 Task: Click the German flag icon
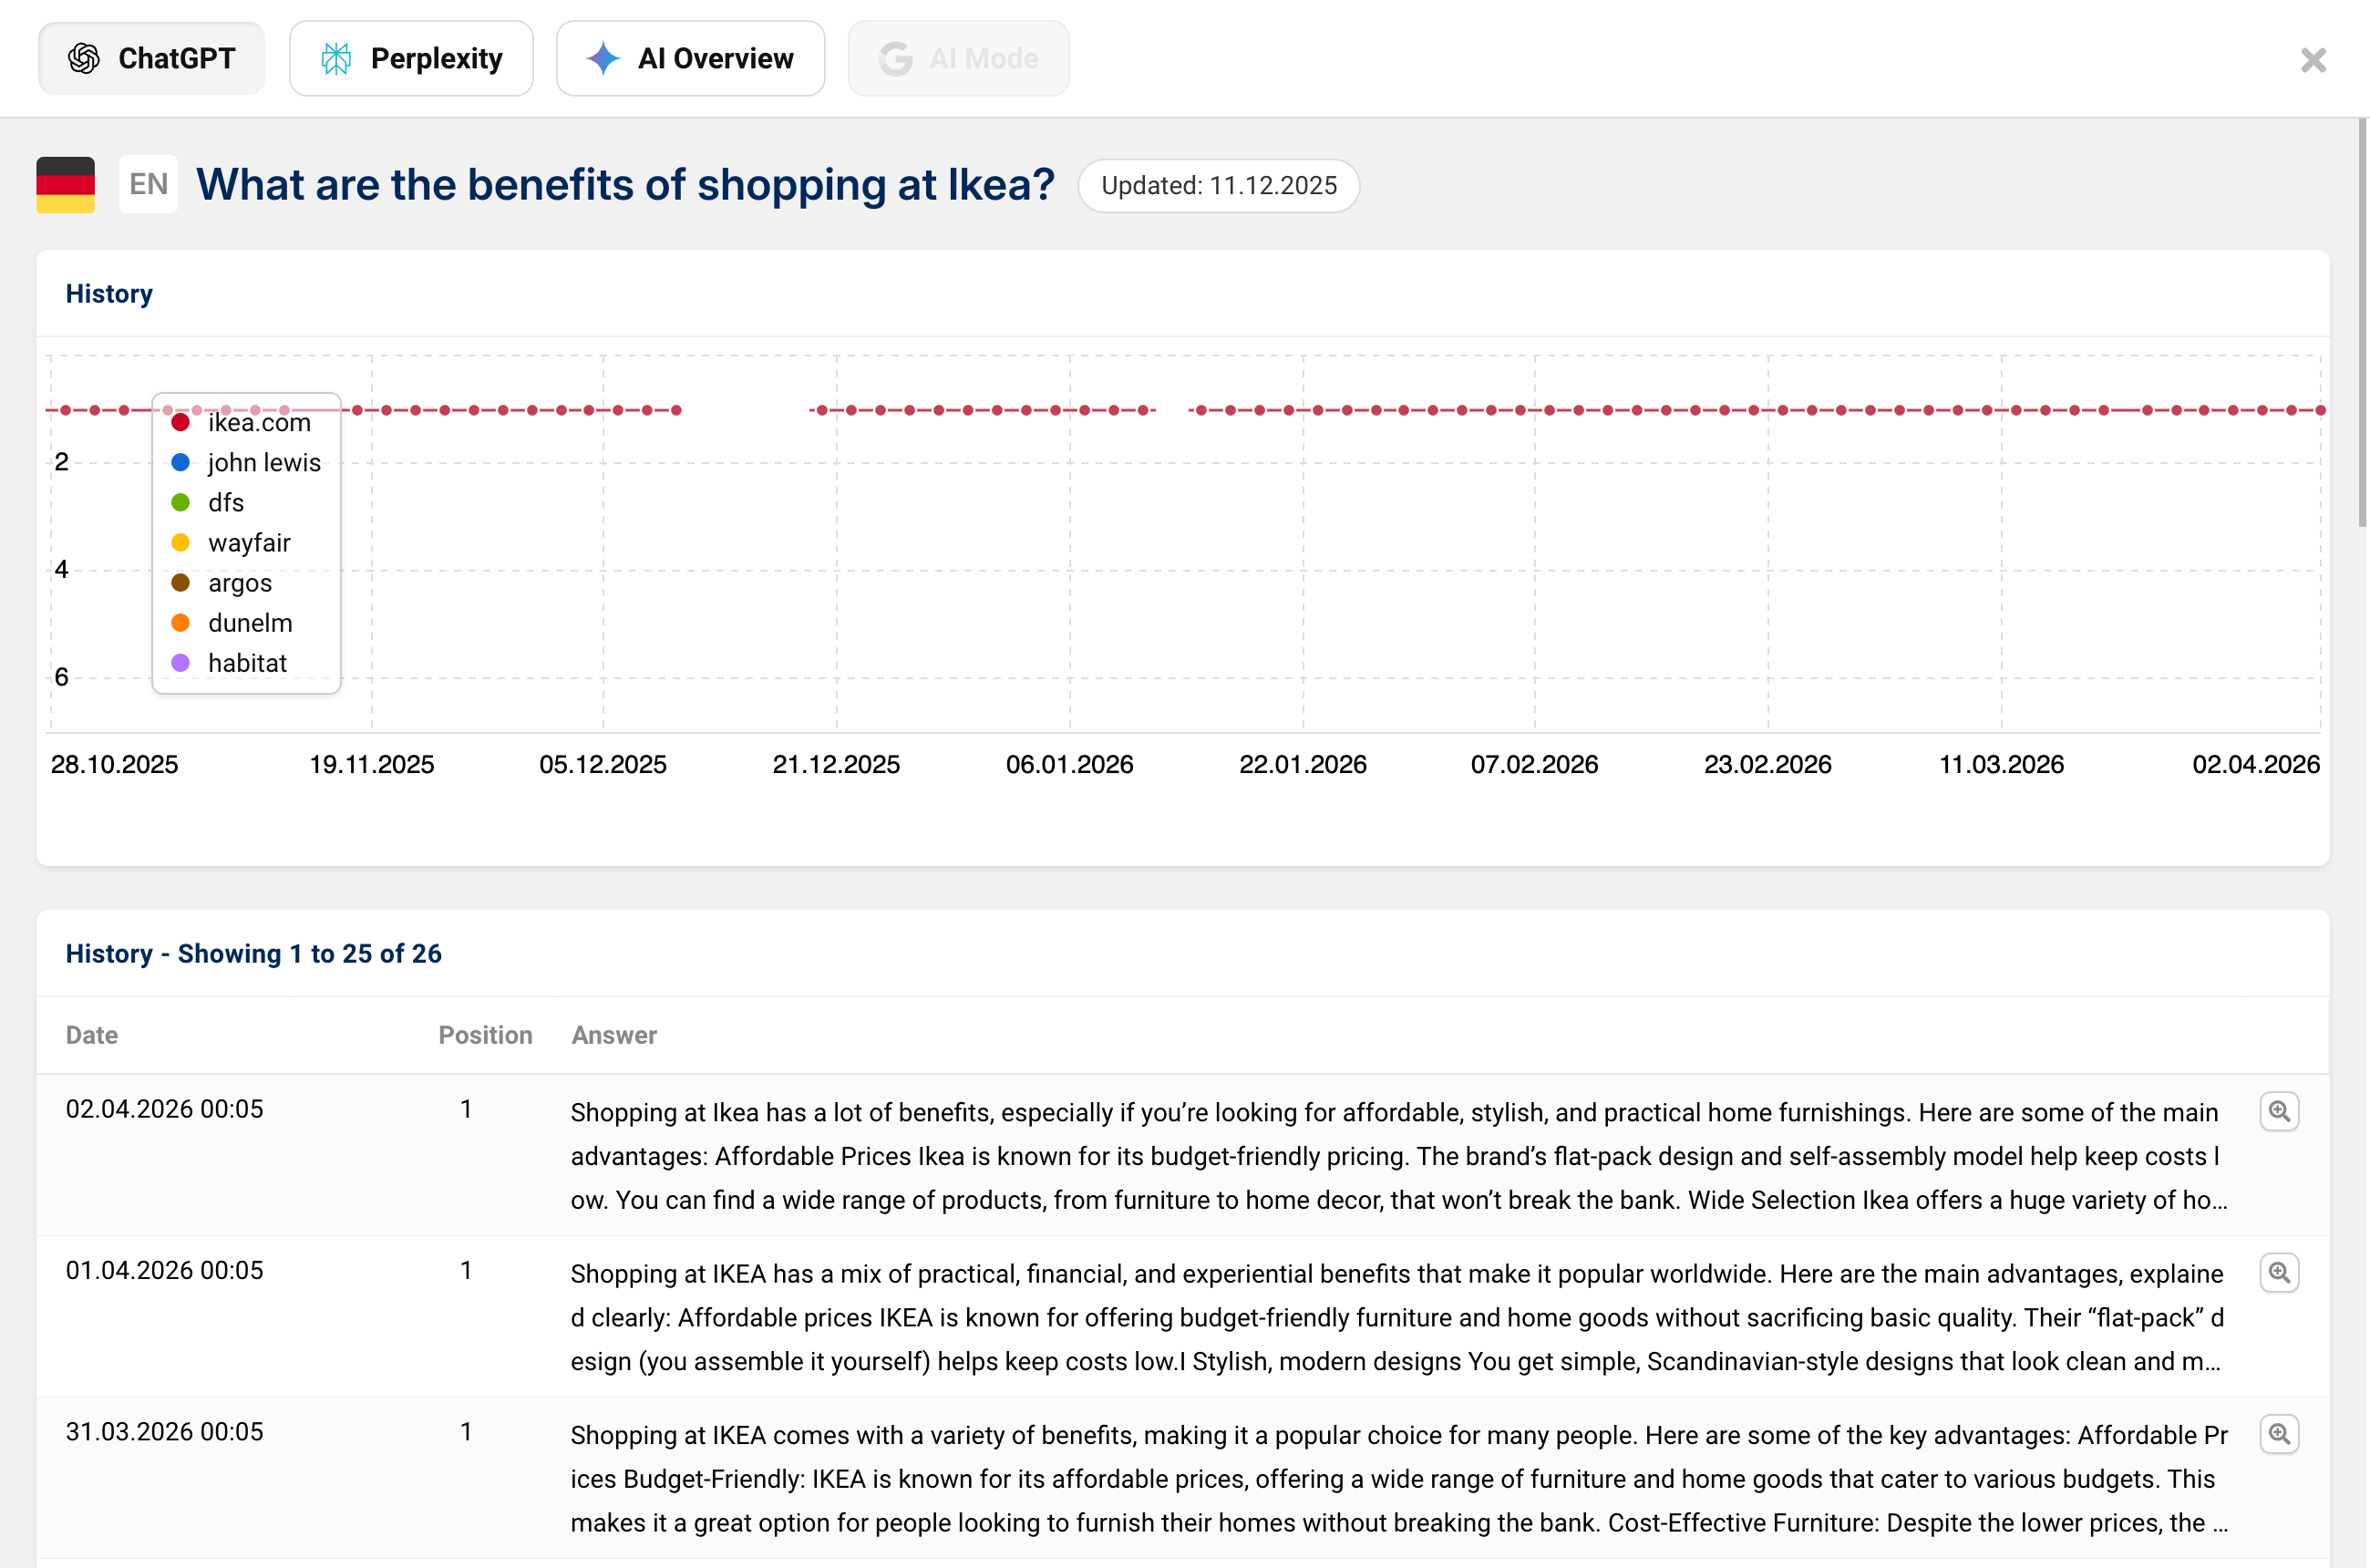(64, 183)
